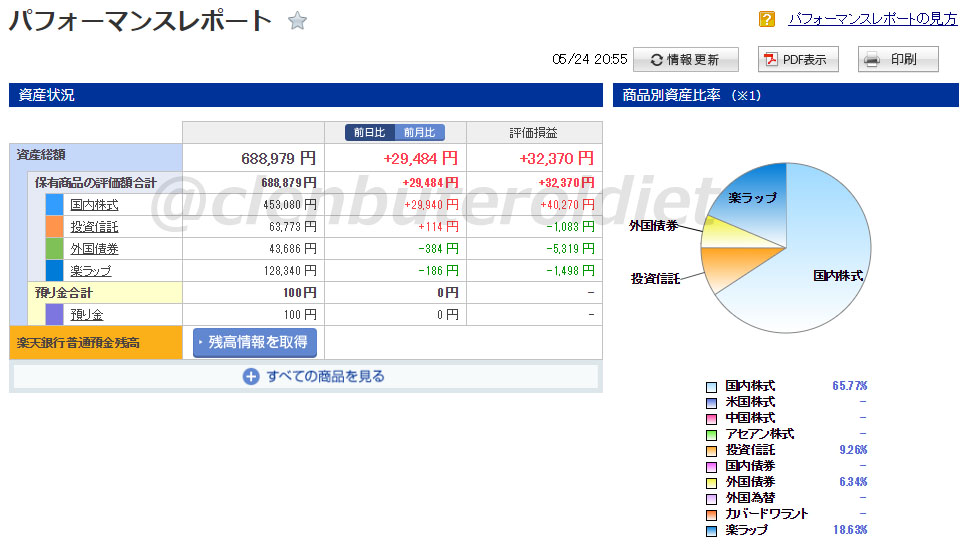Screen dimensions: 965x552
Task: Click the 保有商品の評価額合計 row label
Action: coord(95,183)
